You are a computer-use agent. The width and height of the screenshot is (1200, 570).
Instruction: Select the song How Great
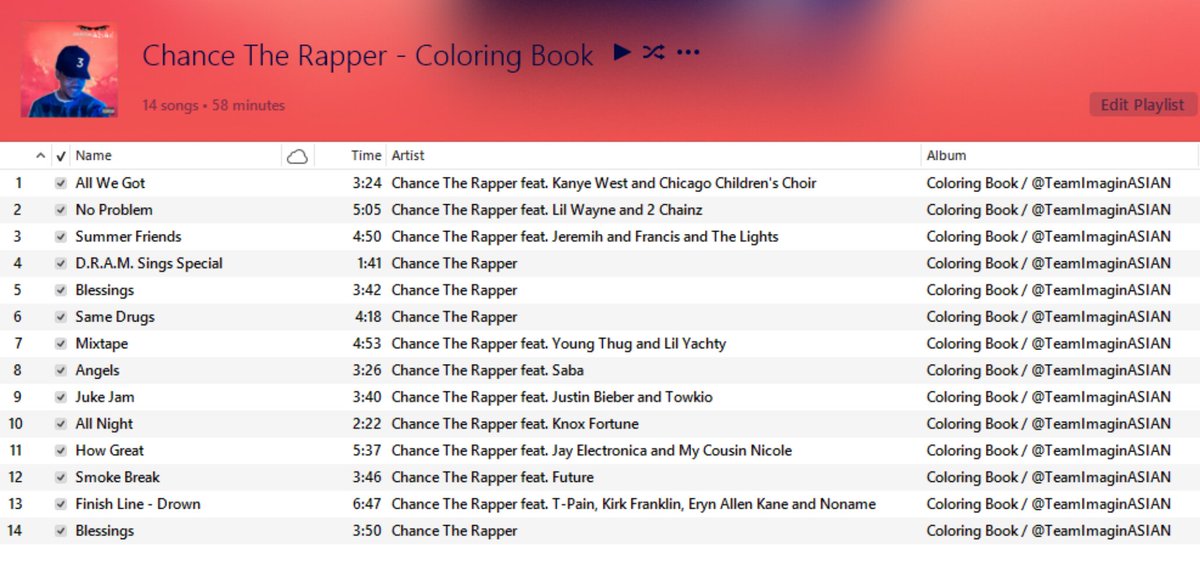click(x=110, y=451)
